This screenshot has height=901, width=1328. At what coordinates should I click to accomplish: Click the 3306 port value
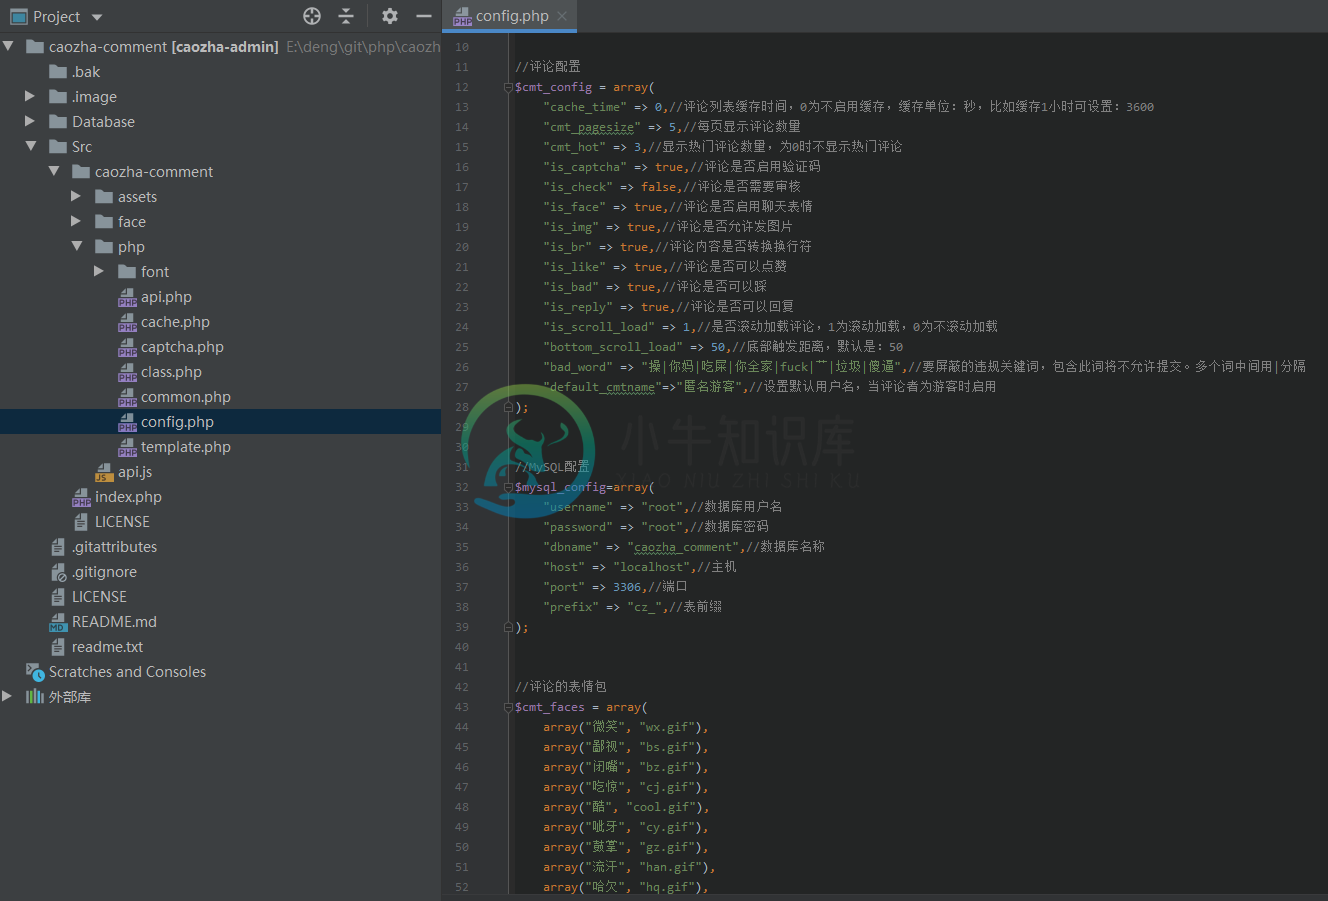(627, 587)
